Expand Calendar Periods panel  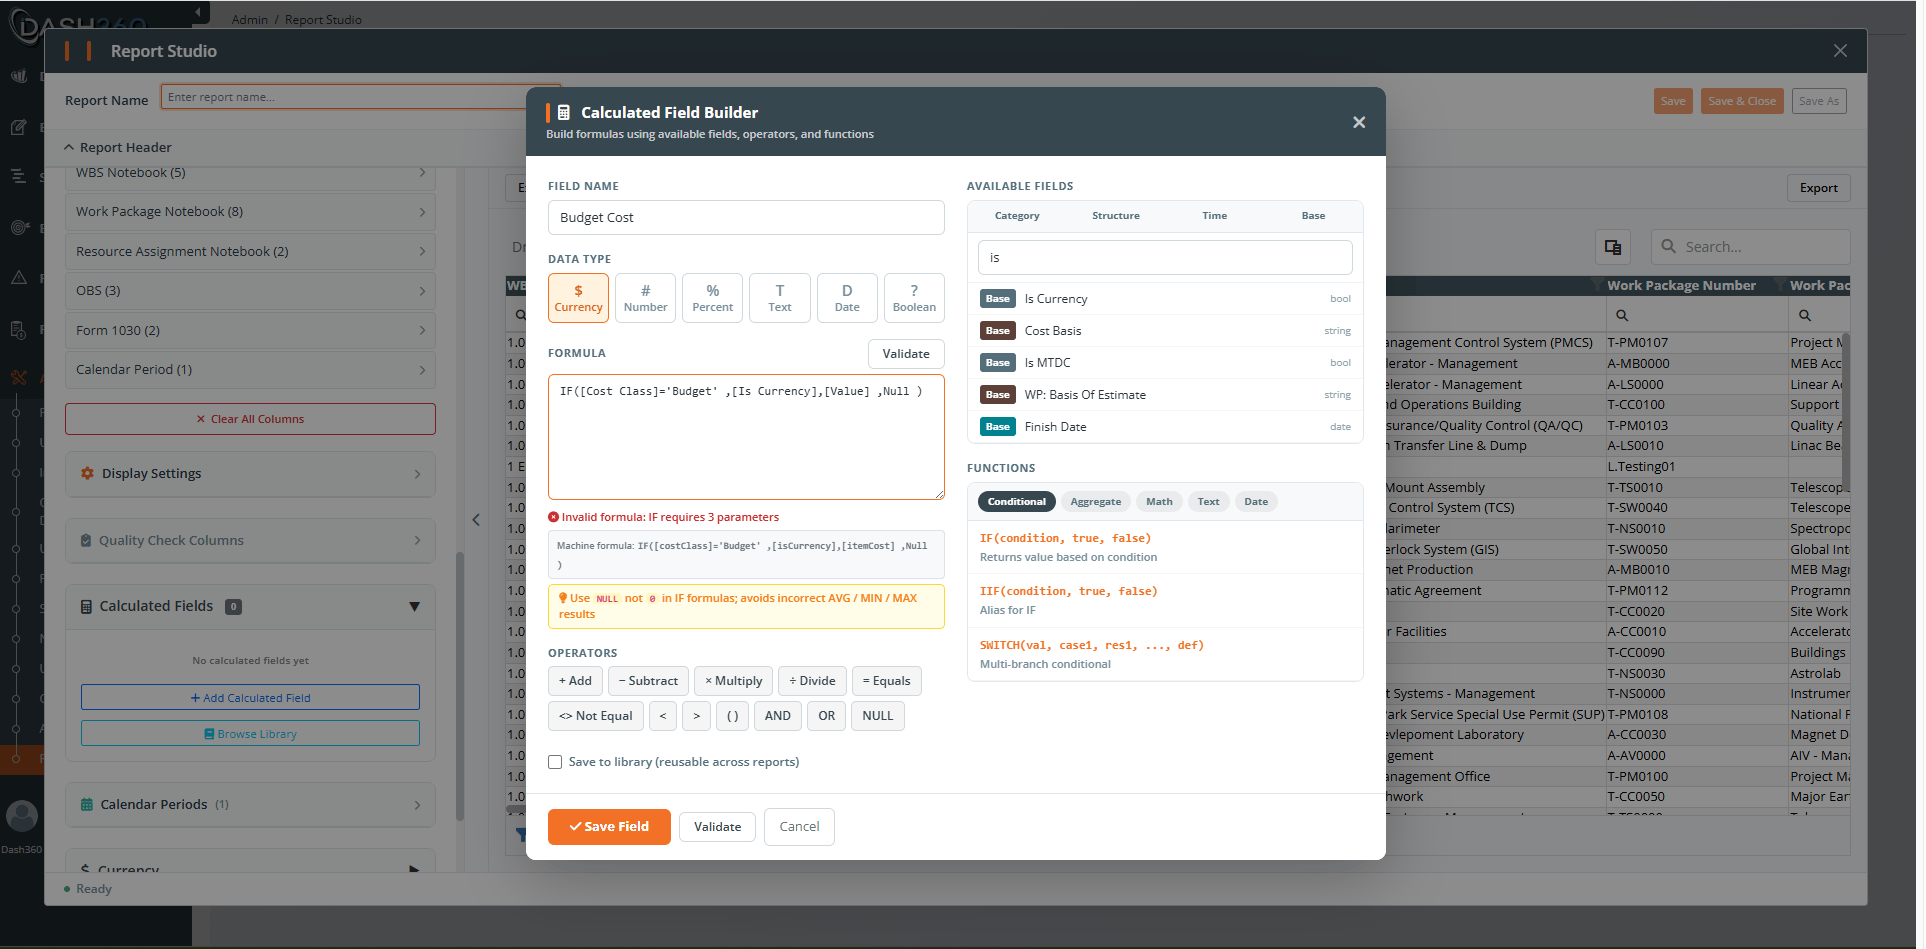pyautogui.click(x=250, y=805)
